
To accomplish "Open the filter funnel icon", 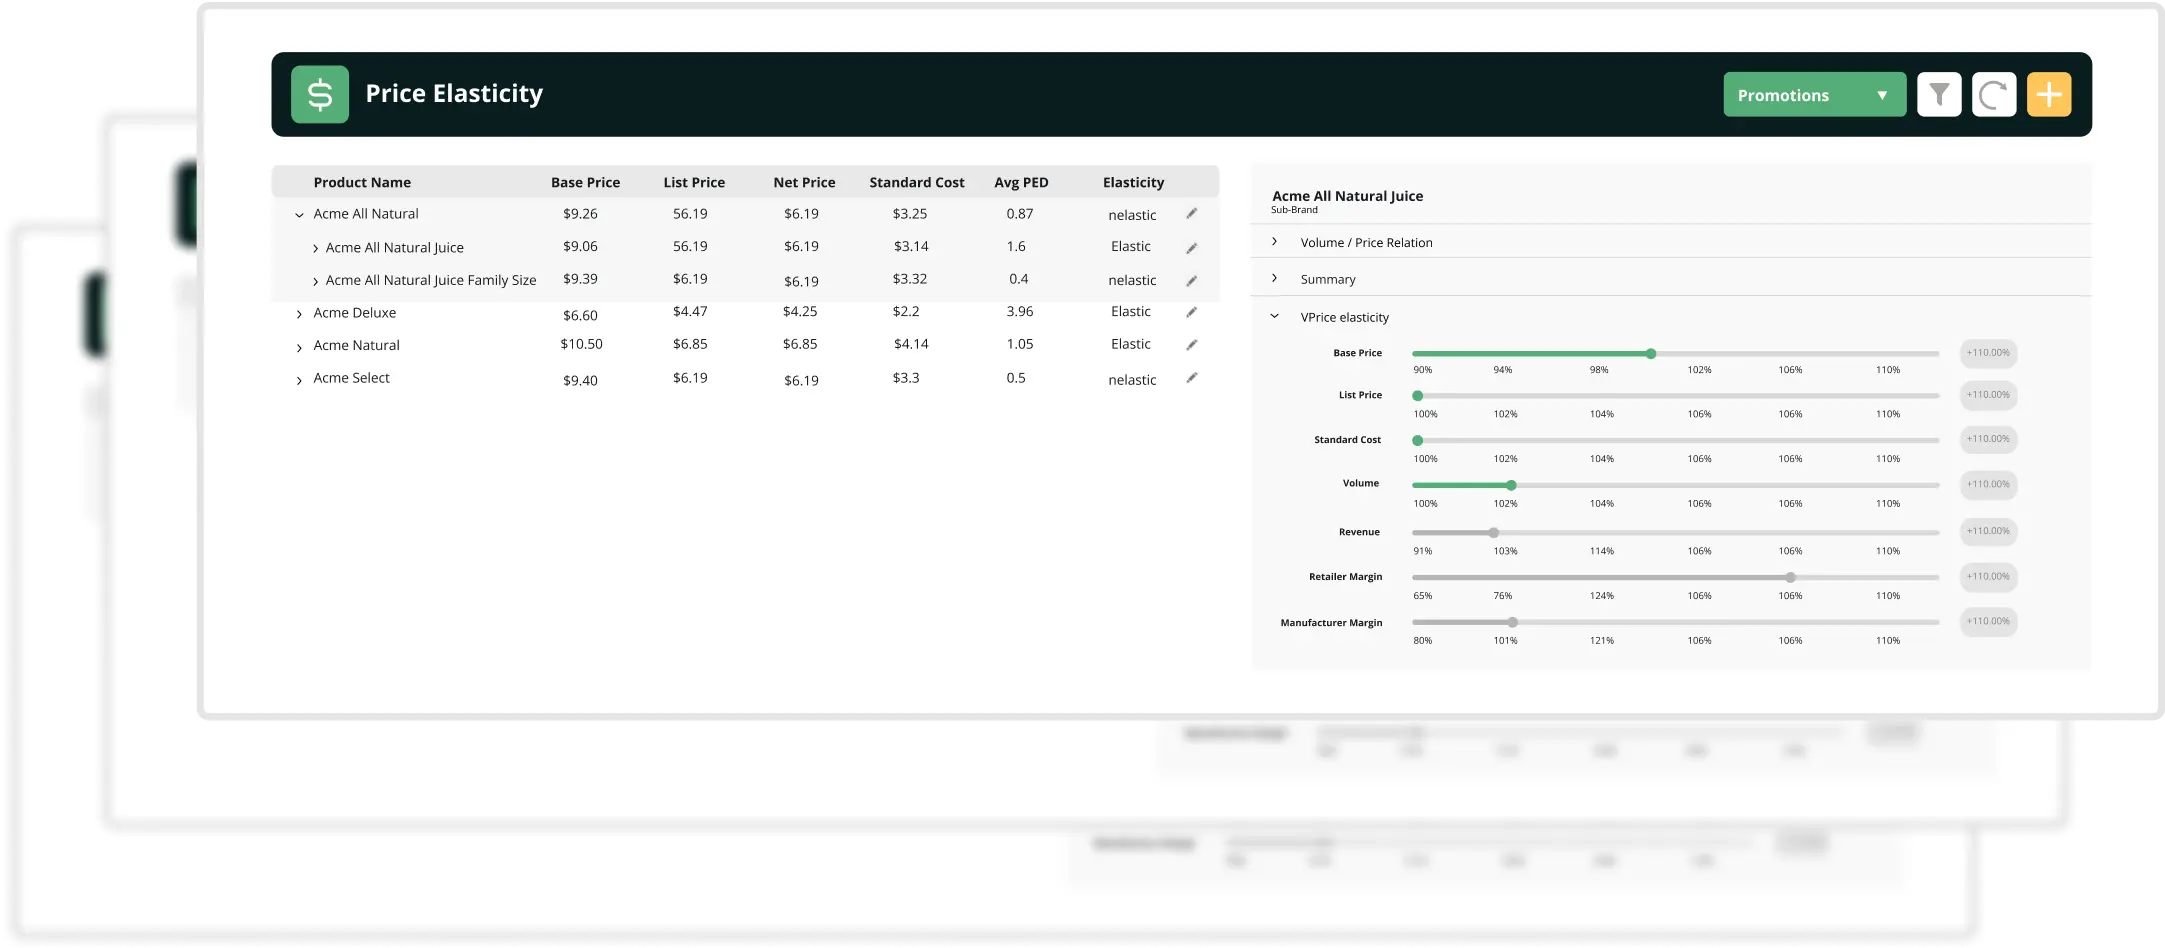I will pyautogui.click(x=1939, y=95).
